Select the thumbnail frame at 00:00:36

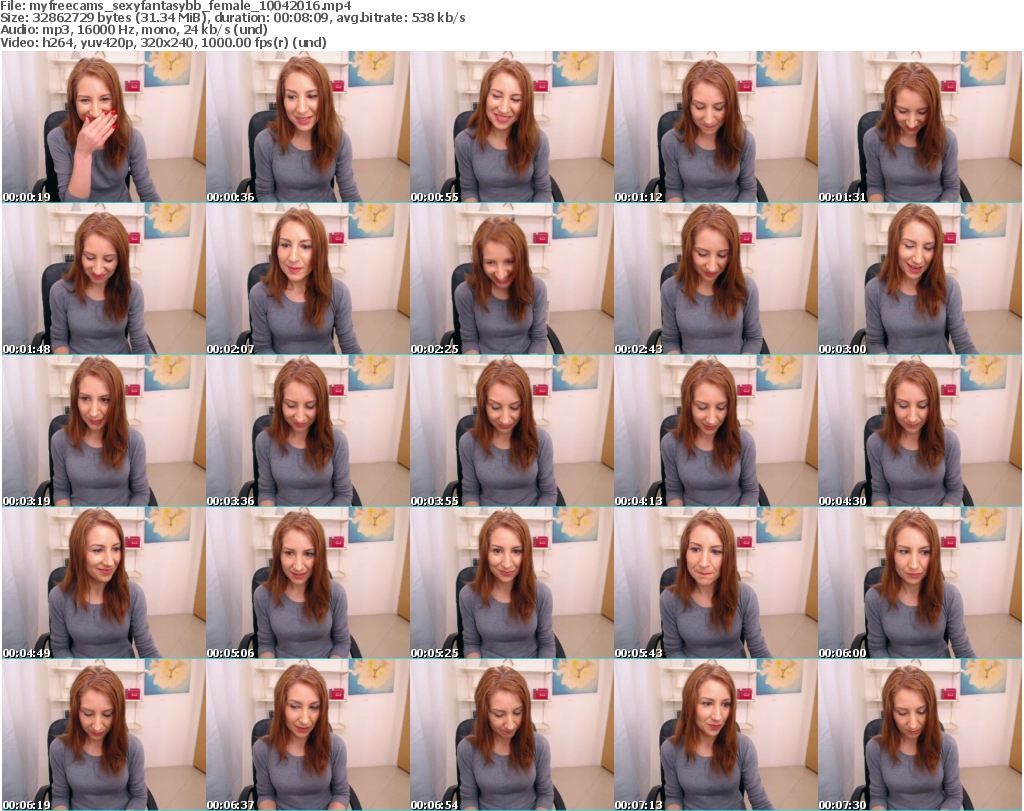pyautogui.click(x=308, y=127)
